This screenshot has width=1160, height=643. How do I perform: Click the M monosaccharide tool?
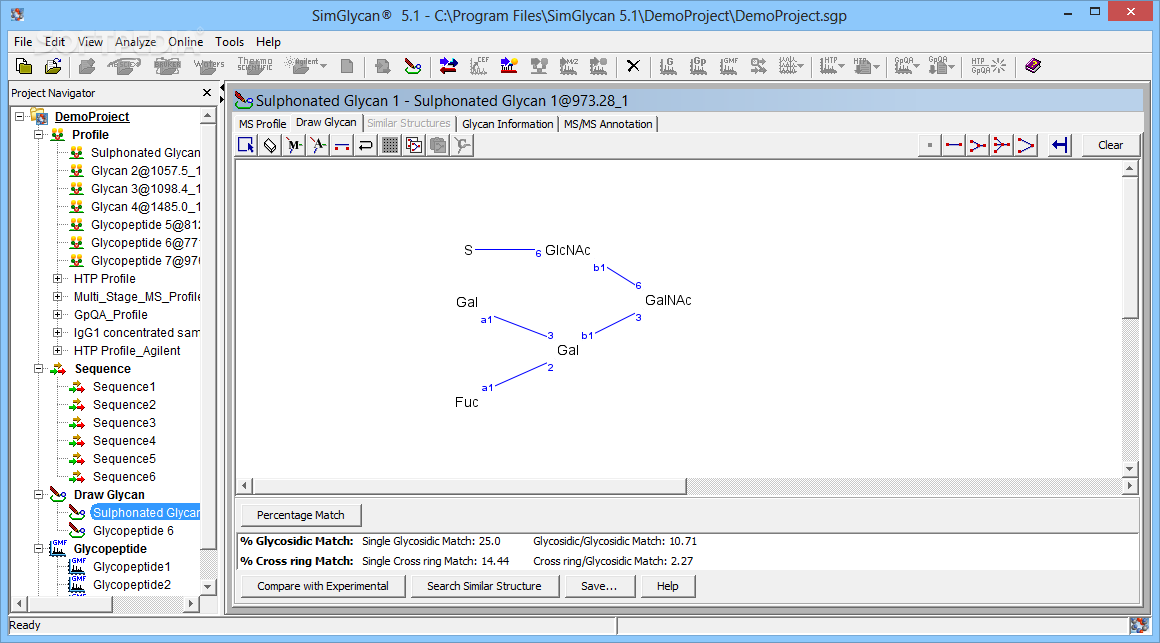[294, 145]
